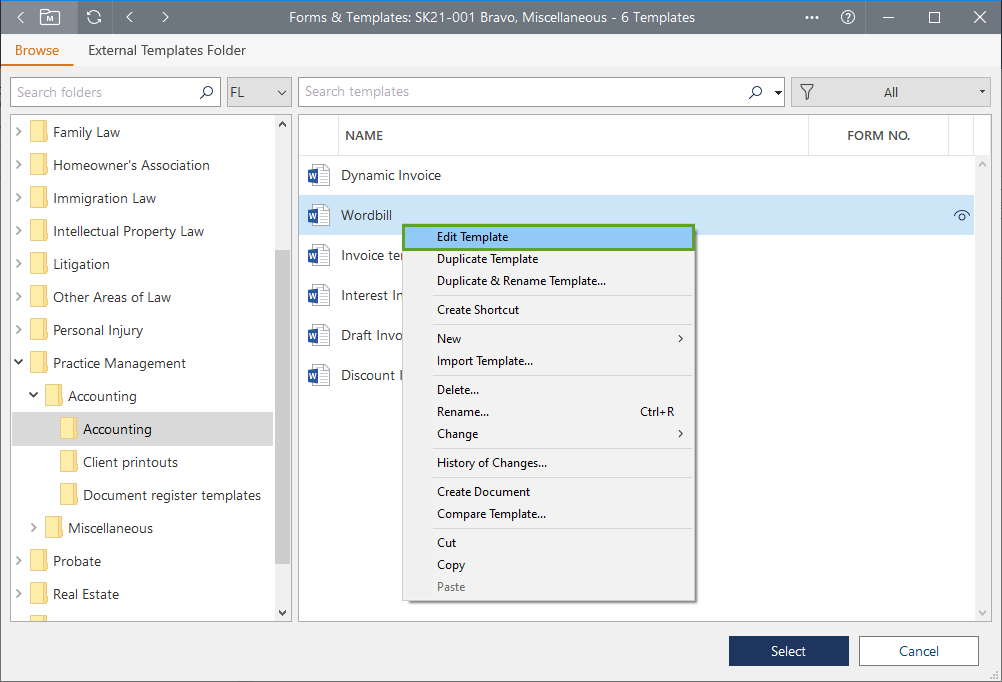Select Duplicate & Rename Template menu entry
This screenshot has height=682, width=1002.
[521, 281]
